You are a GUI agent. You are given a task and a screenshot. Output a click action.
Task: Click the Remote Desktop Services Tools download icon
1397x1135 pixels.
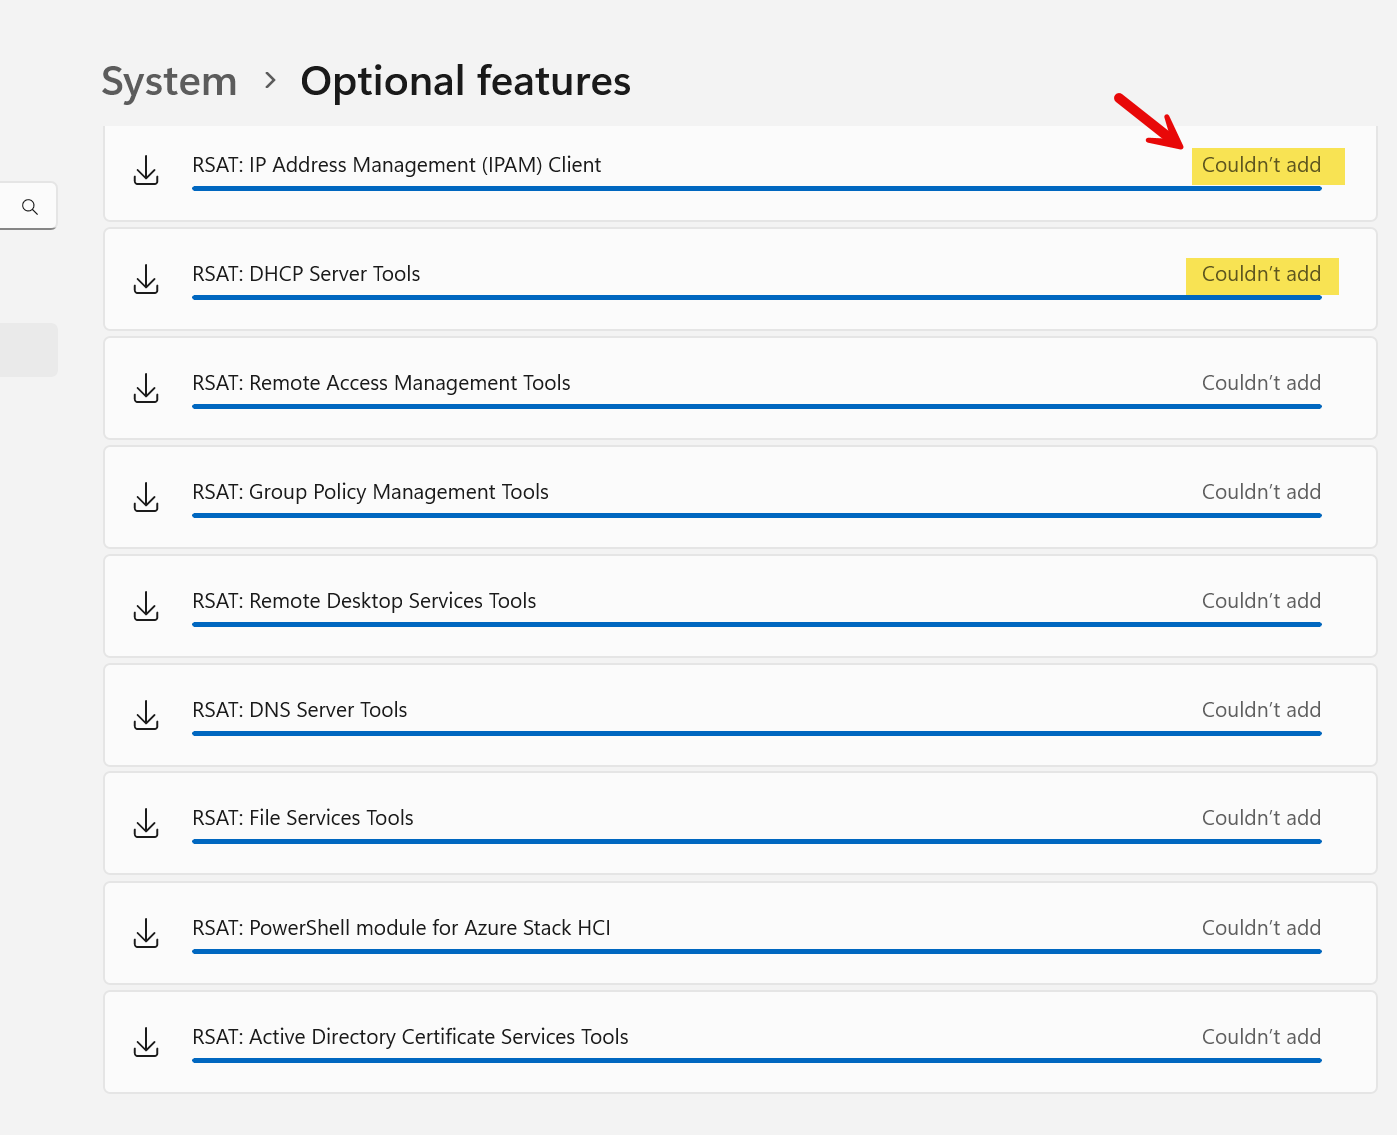pos(146,607)
